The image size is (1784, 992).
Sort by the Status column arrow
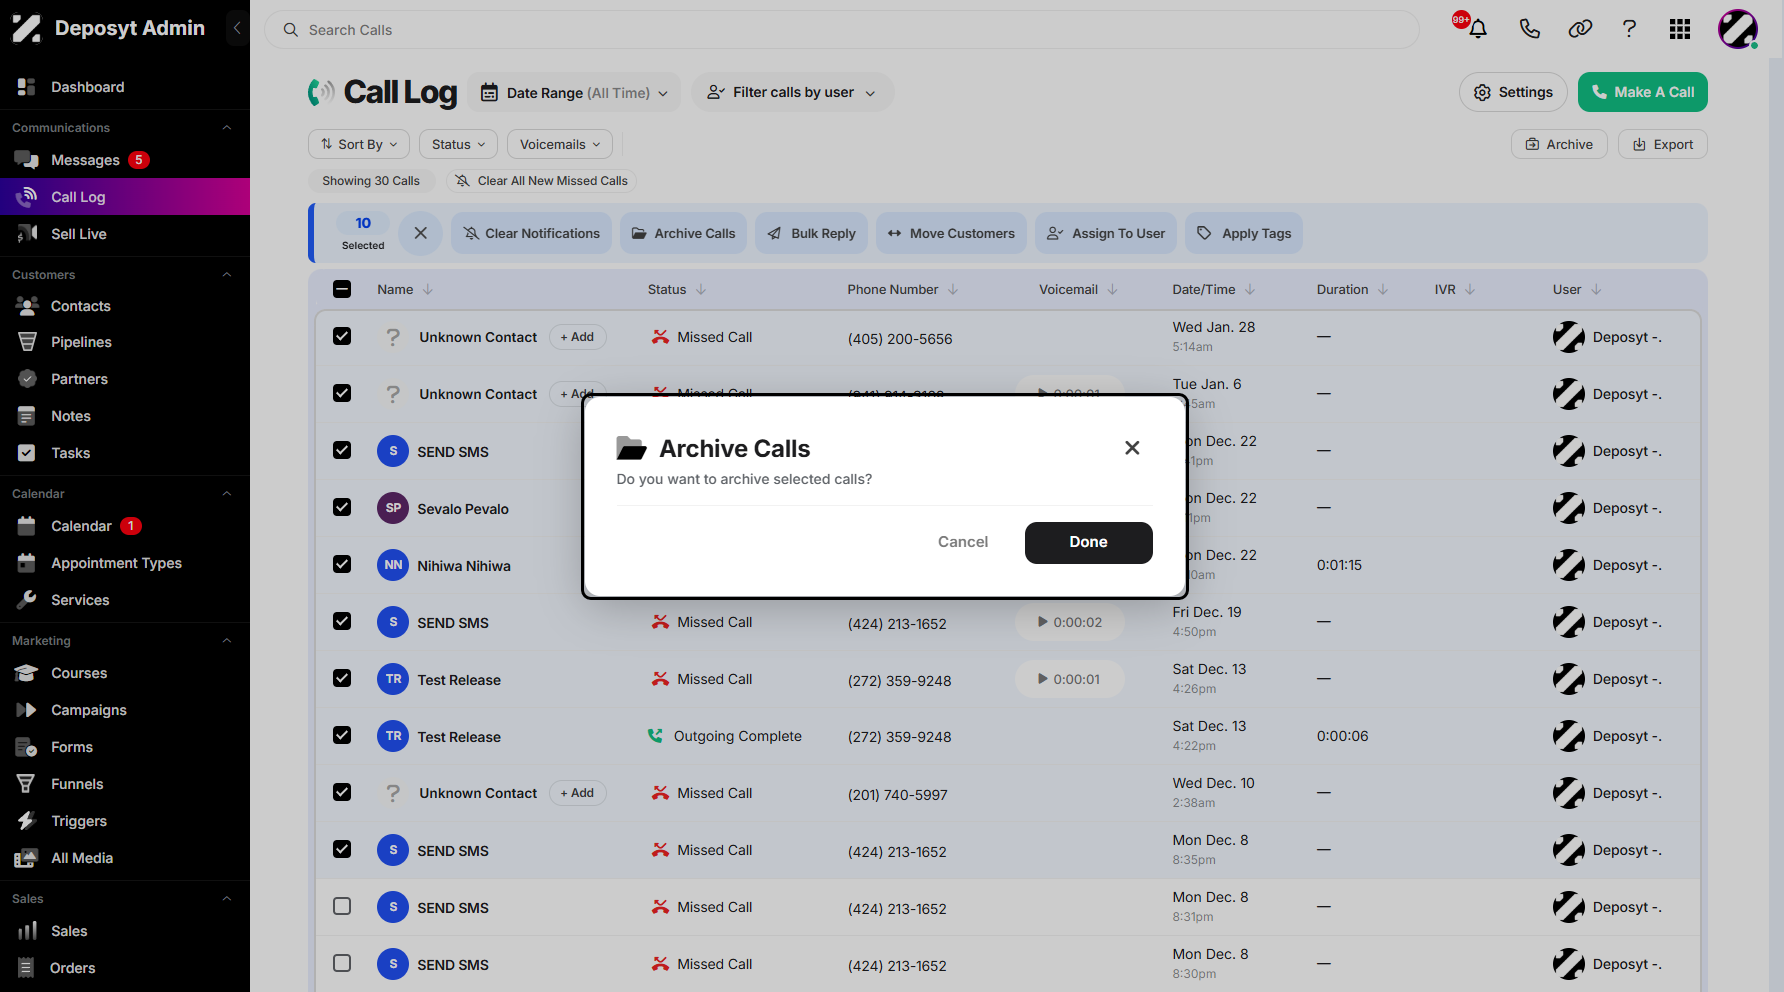pos(701,290)
